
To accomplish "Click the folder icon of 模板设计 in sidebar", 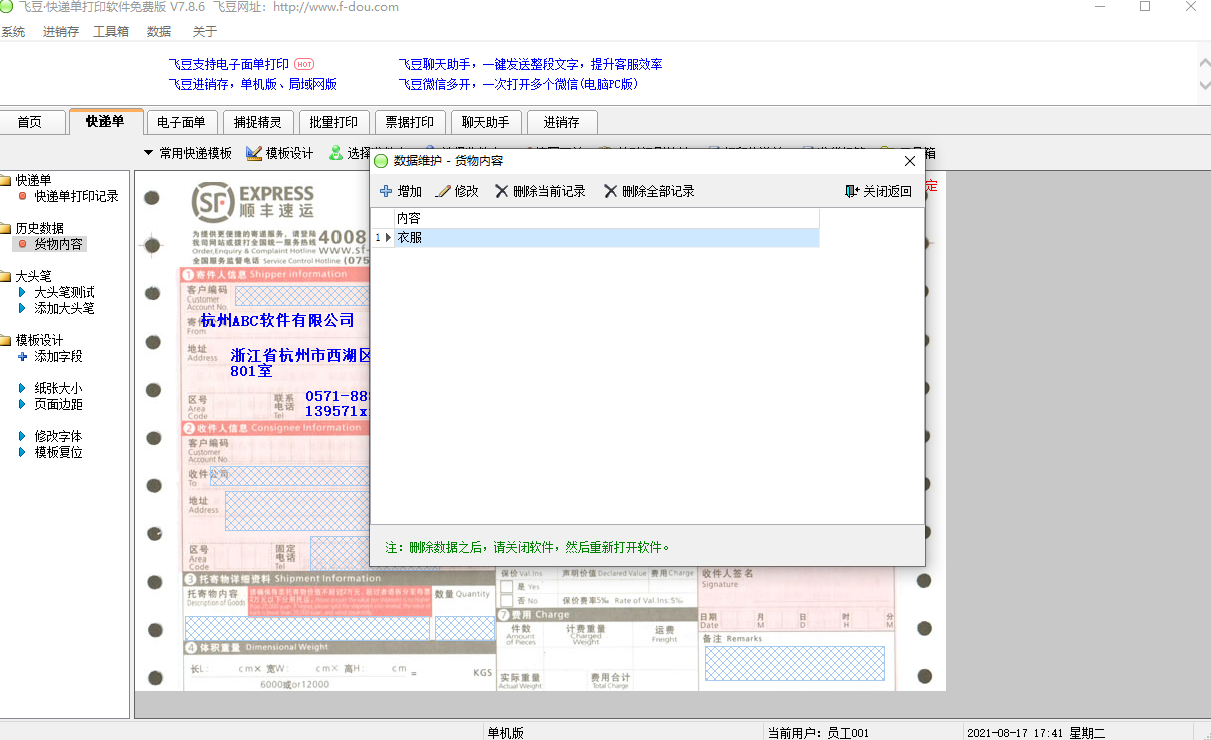I will (x=5, y=340).
